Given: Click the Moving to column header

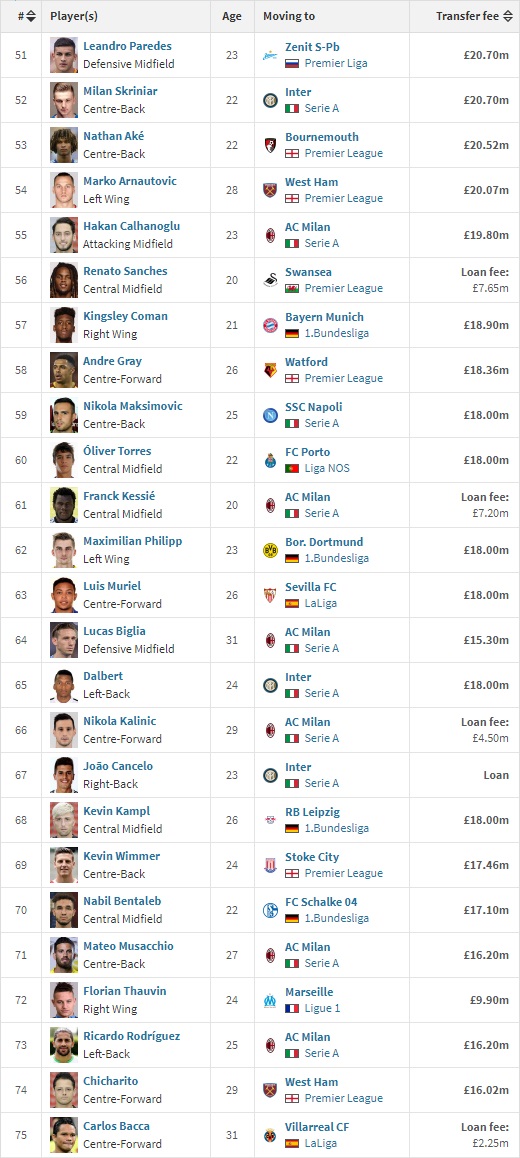Looking at the screenshot, I should tap(289, 16).
